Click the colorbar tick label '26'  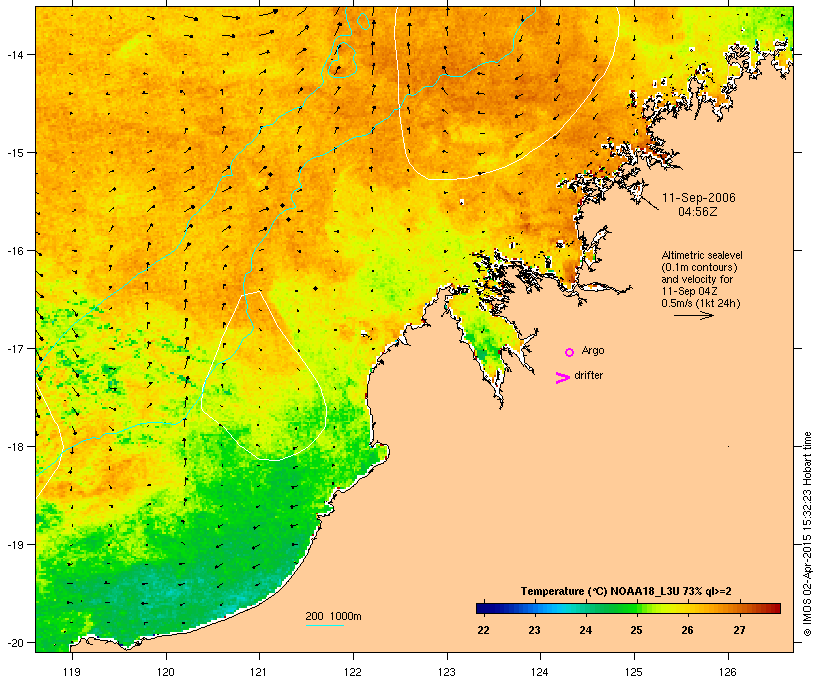click(687, 630)
